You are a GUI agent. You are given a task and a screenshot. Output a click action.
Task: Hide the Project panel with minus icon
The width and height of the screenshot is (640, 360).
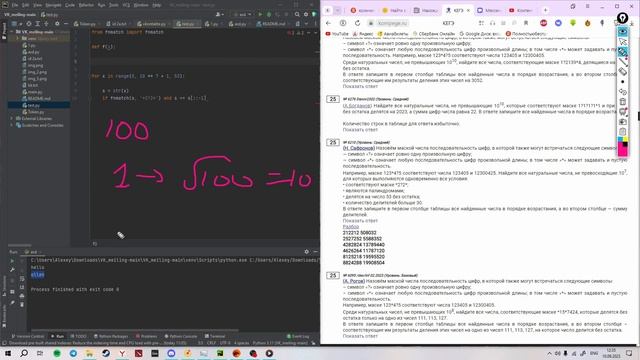(x=65, y=24)
